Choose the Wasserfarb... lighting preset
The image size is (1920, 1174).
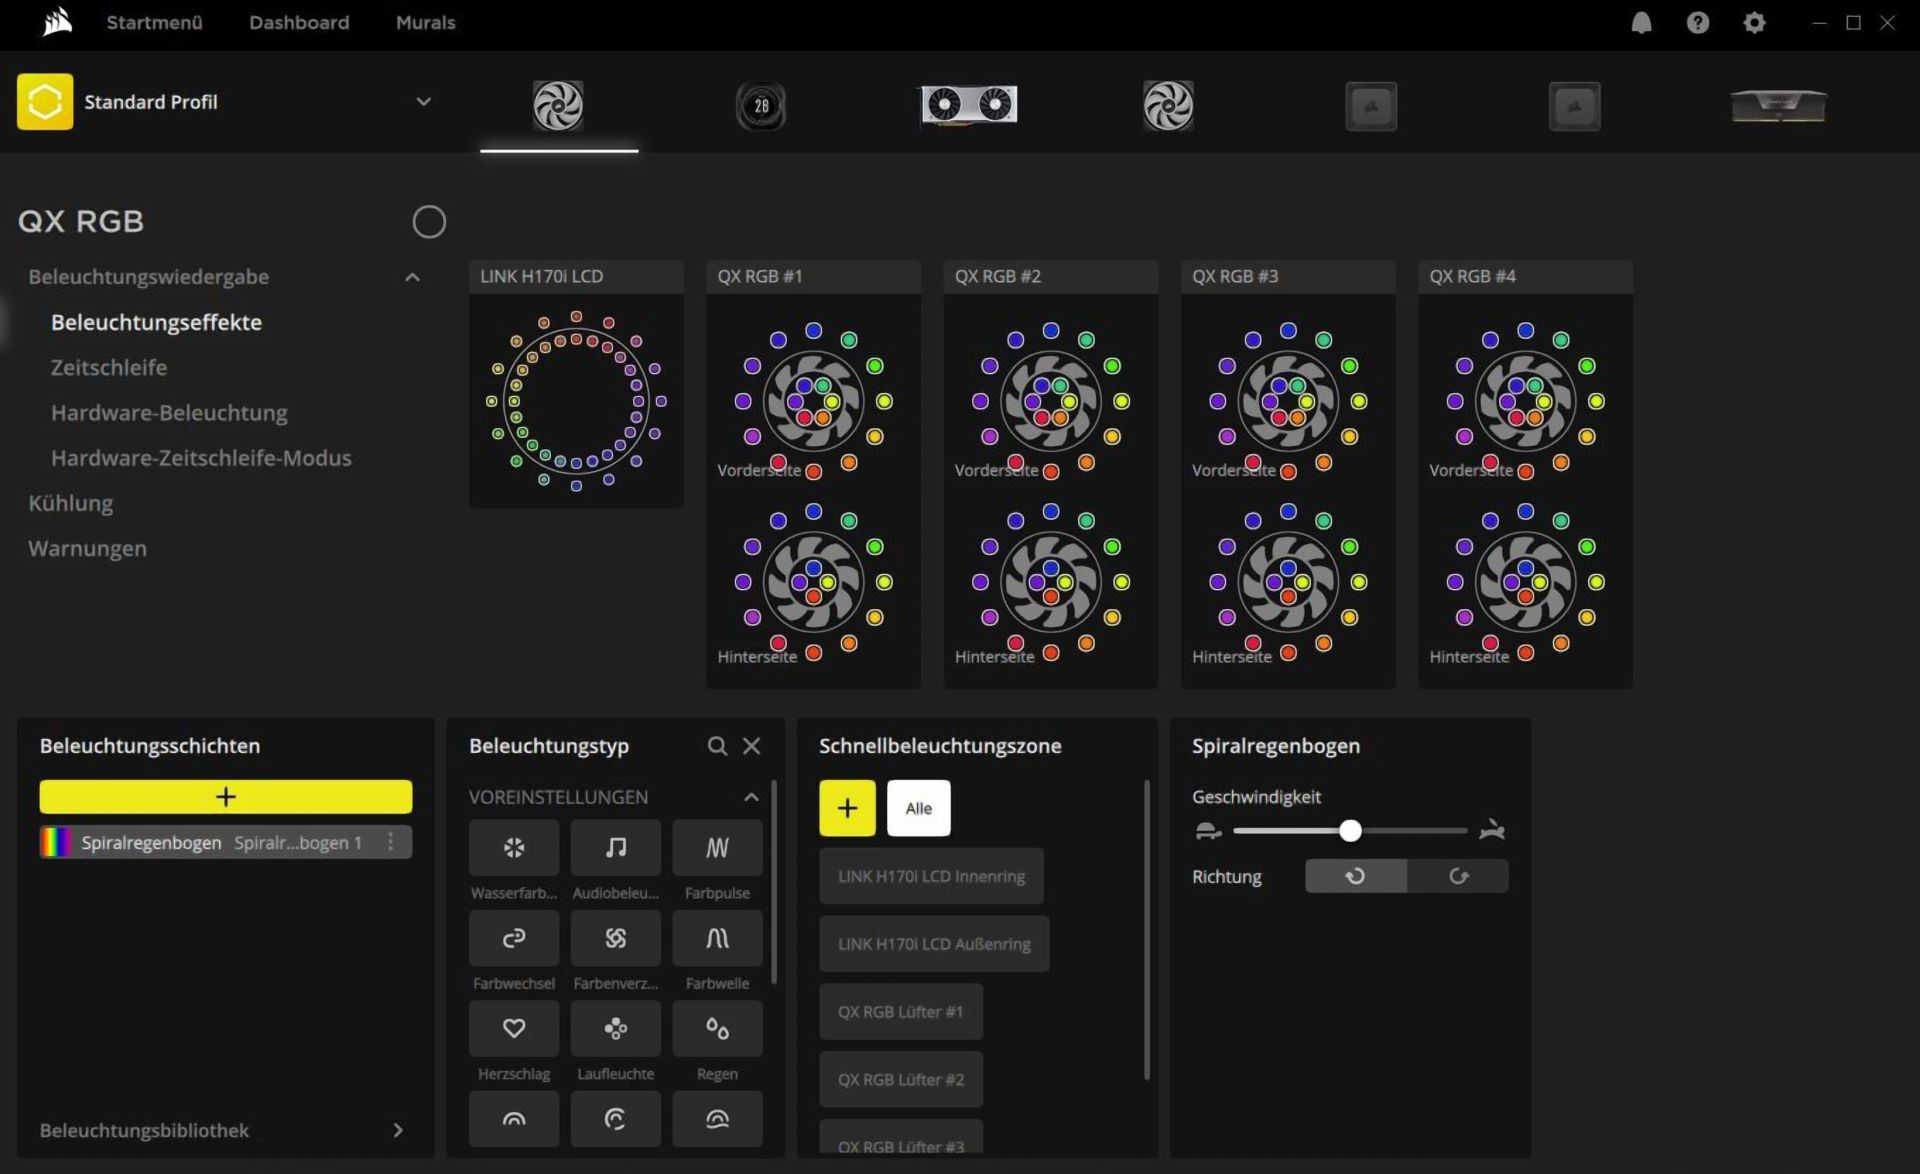(514, 847)
